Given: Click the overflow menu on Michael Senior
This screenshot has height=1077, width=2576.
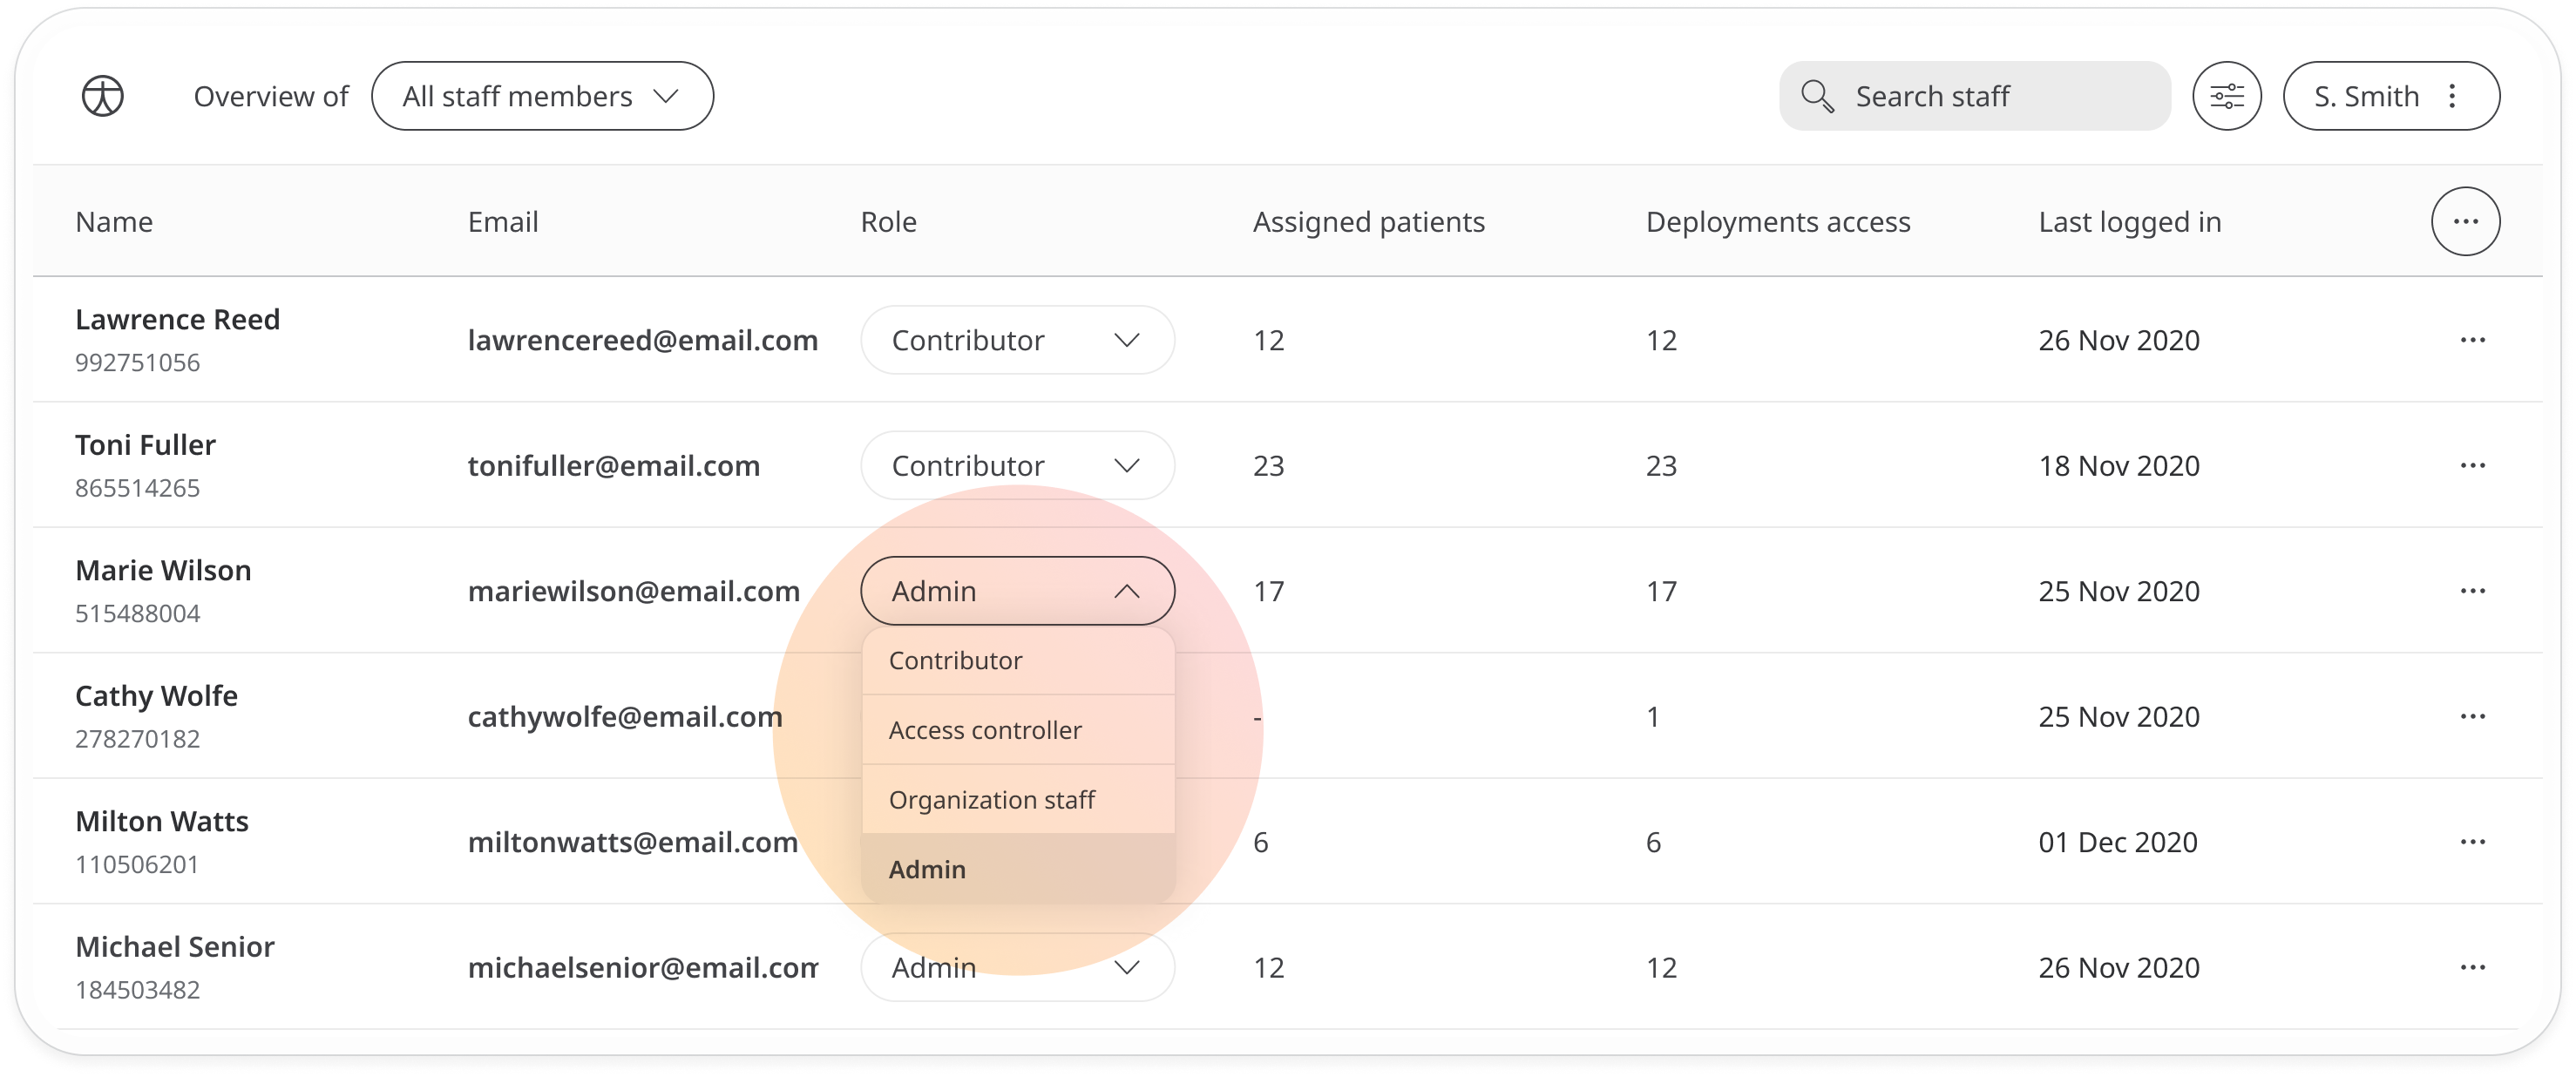Looking at the screenshot, I should (2472, 967).
